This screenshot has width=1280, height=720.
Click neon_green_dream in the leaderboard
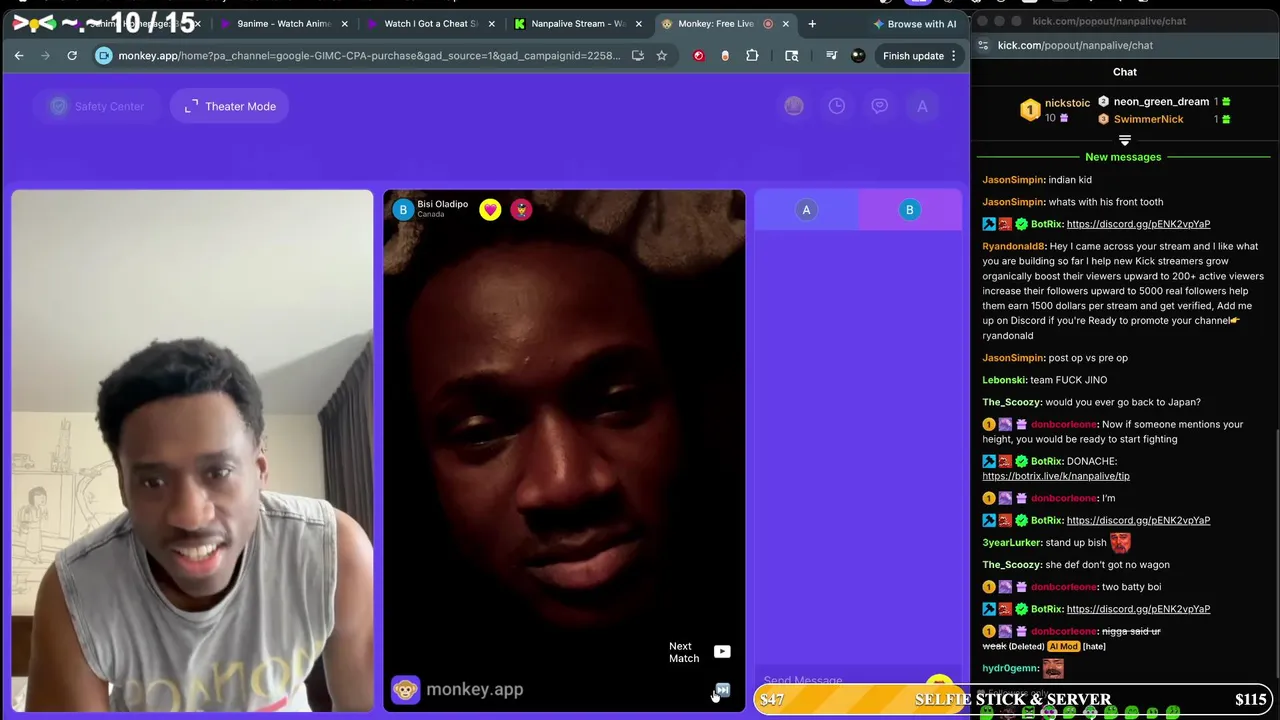tap(1161, 102)
